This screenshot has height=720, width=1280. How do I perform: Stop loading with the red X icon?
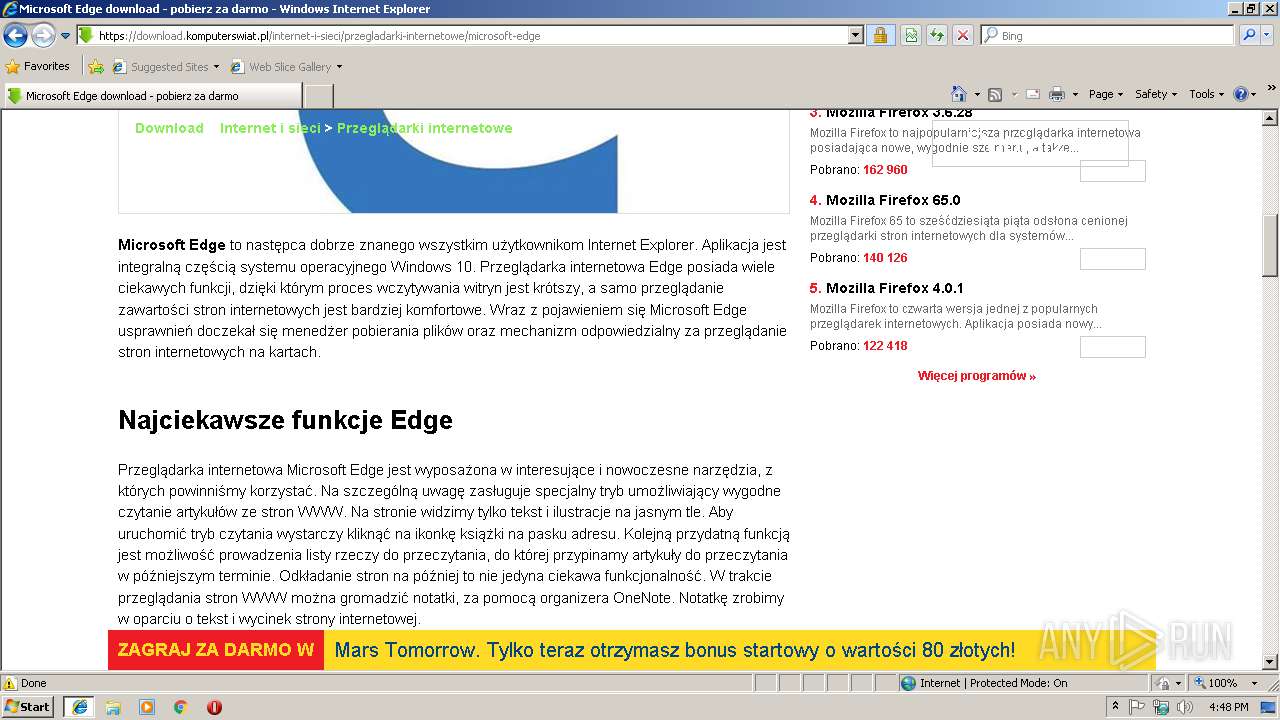coord(963,35)
